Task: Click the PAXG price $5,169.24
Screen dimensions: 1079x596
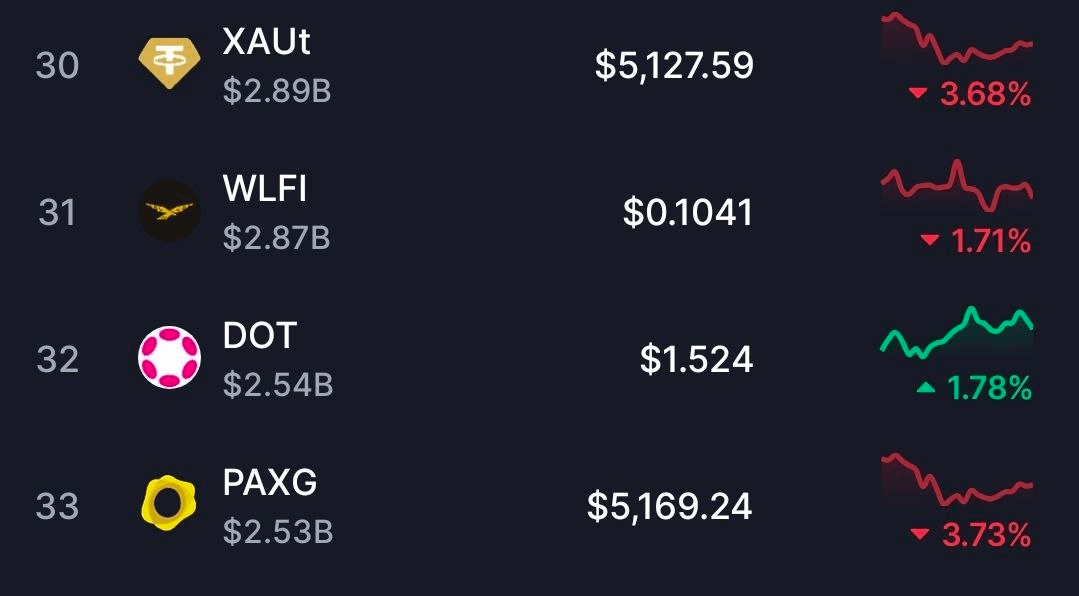Action: (669, 506)
